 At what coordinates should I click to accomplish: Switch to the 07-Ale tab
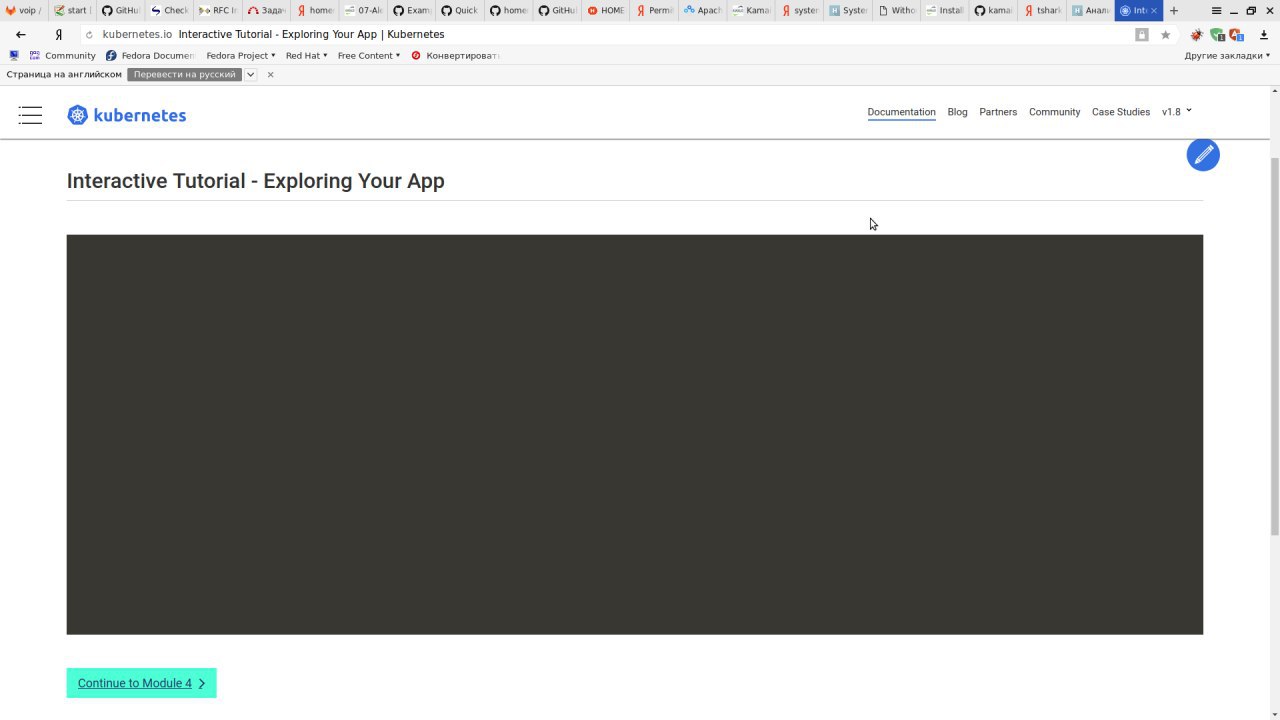(363, 10)
